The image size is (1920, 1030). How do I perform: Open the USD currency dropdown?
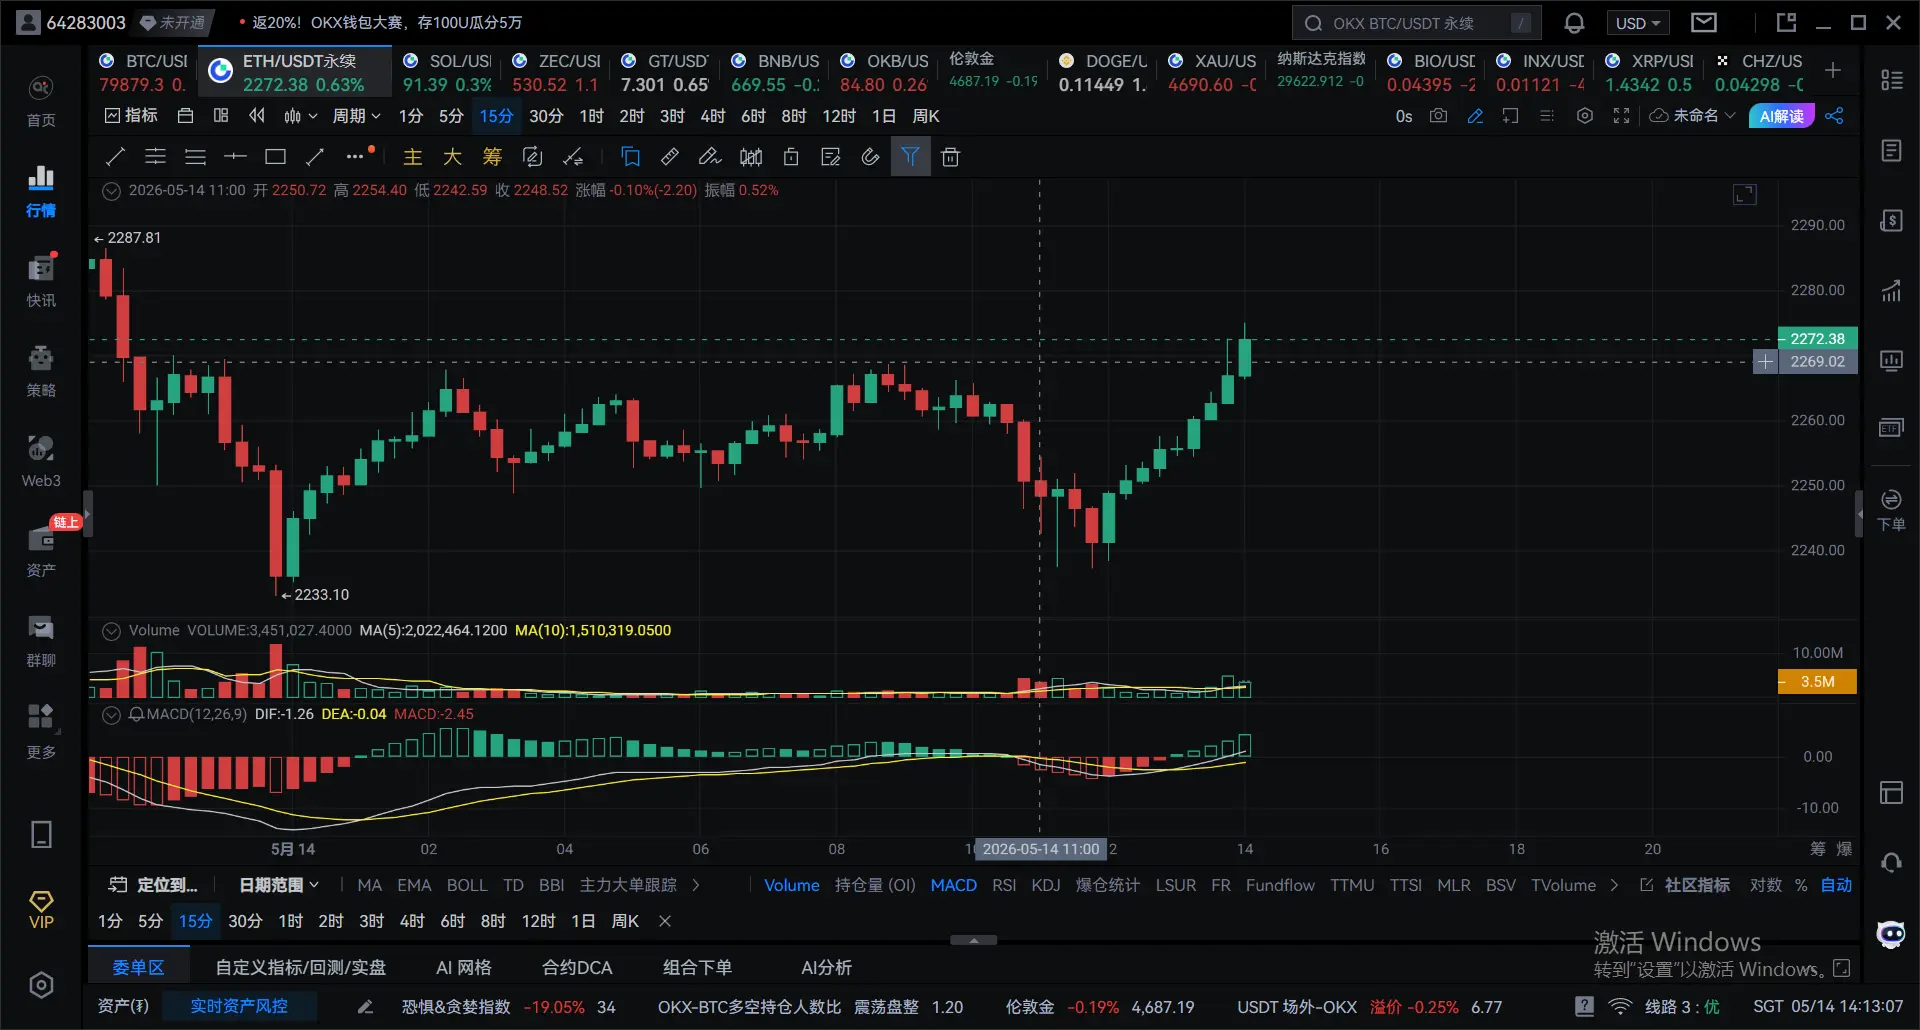(1637, 23)
